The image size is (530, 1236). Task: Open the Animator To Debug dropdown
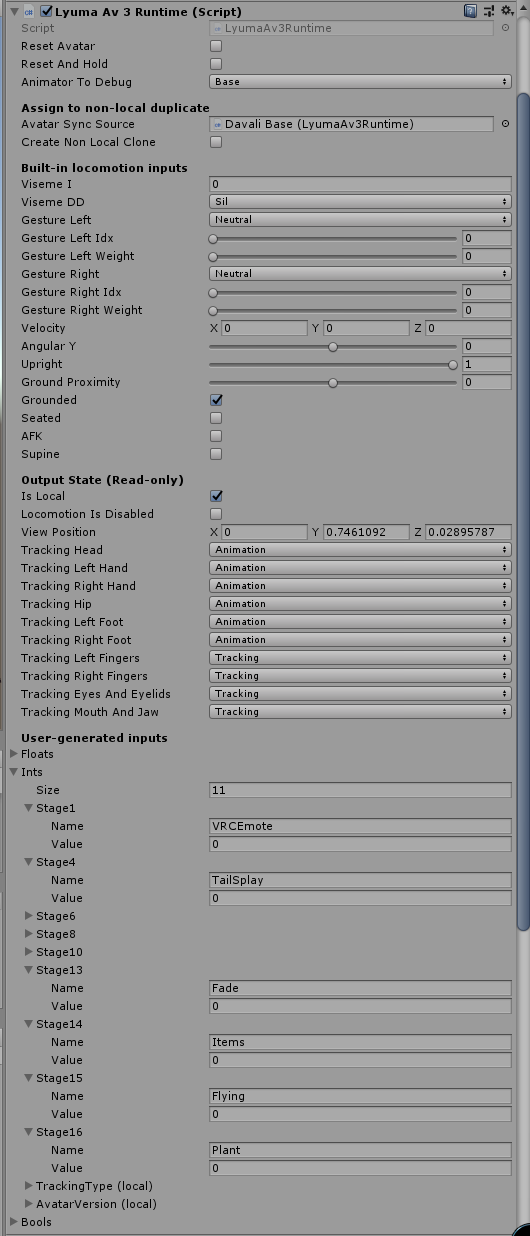[x=360, y=82]
